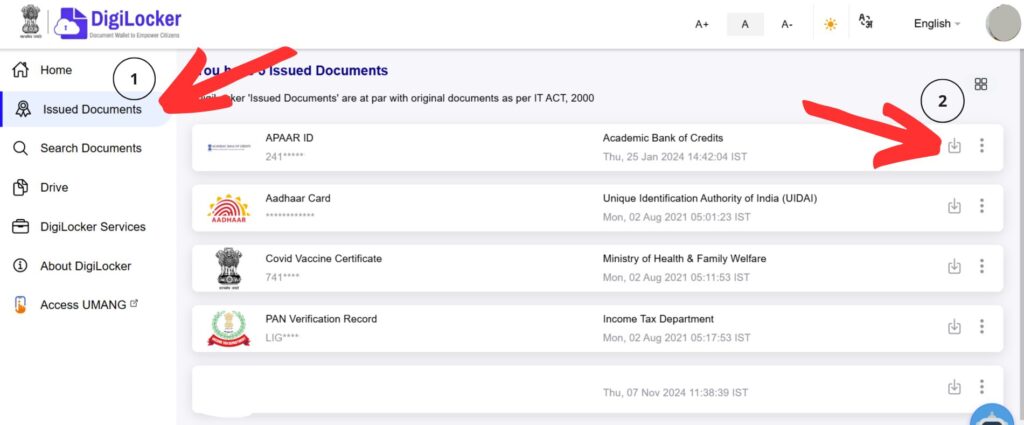1024x425 pixels.
Task: Expand the English language dropdown
Action: point(936,24)
